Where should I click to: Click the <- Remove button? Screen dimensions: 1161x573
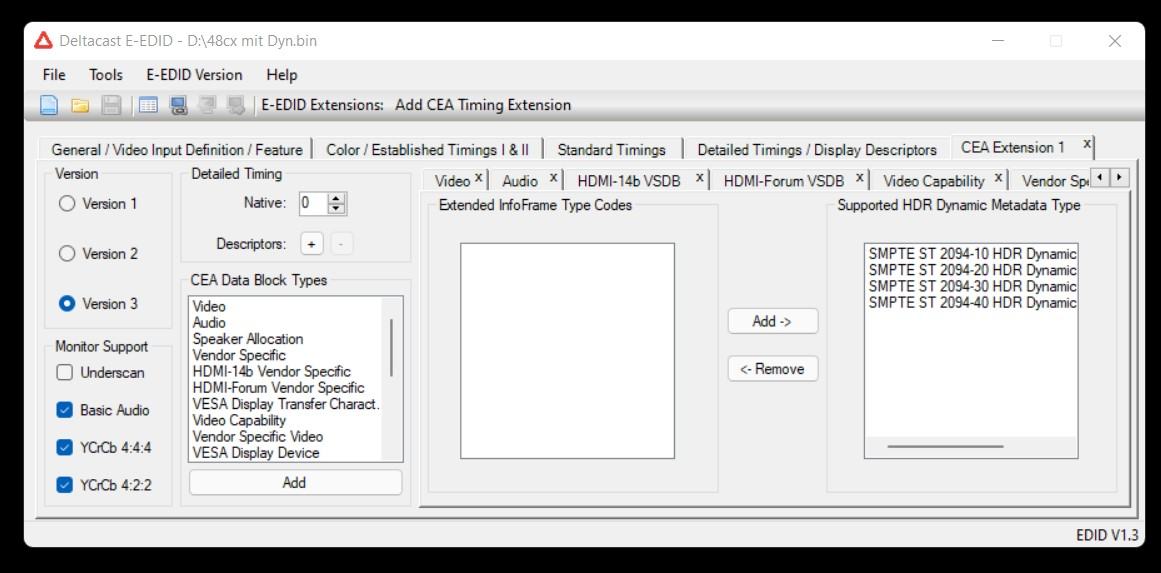772,369
